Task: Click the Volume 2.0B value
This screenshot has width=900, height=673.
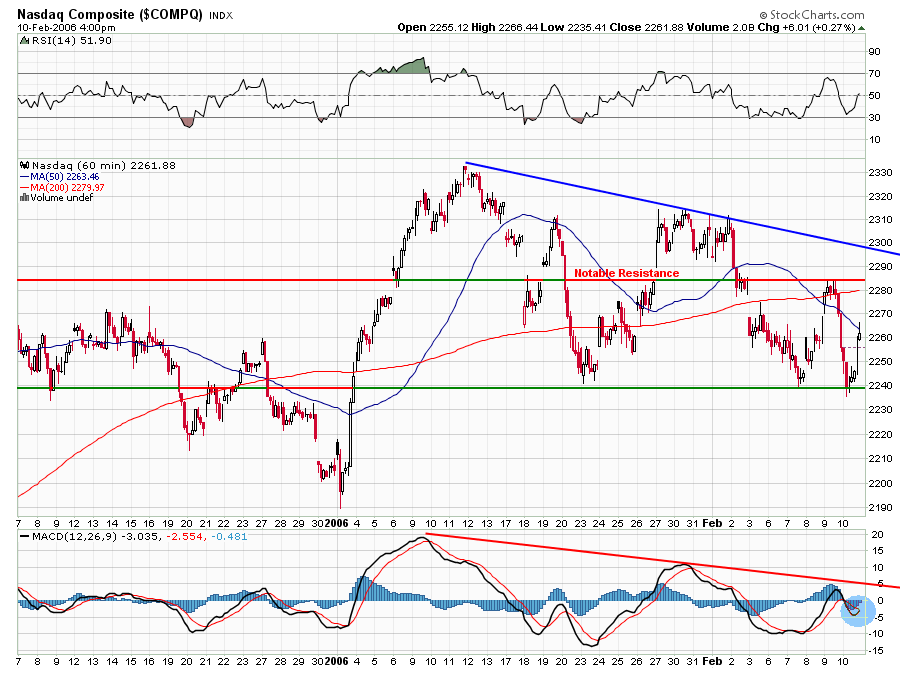Action: (x=720, y=28)
